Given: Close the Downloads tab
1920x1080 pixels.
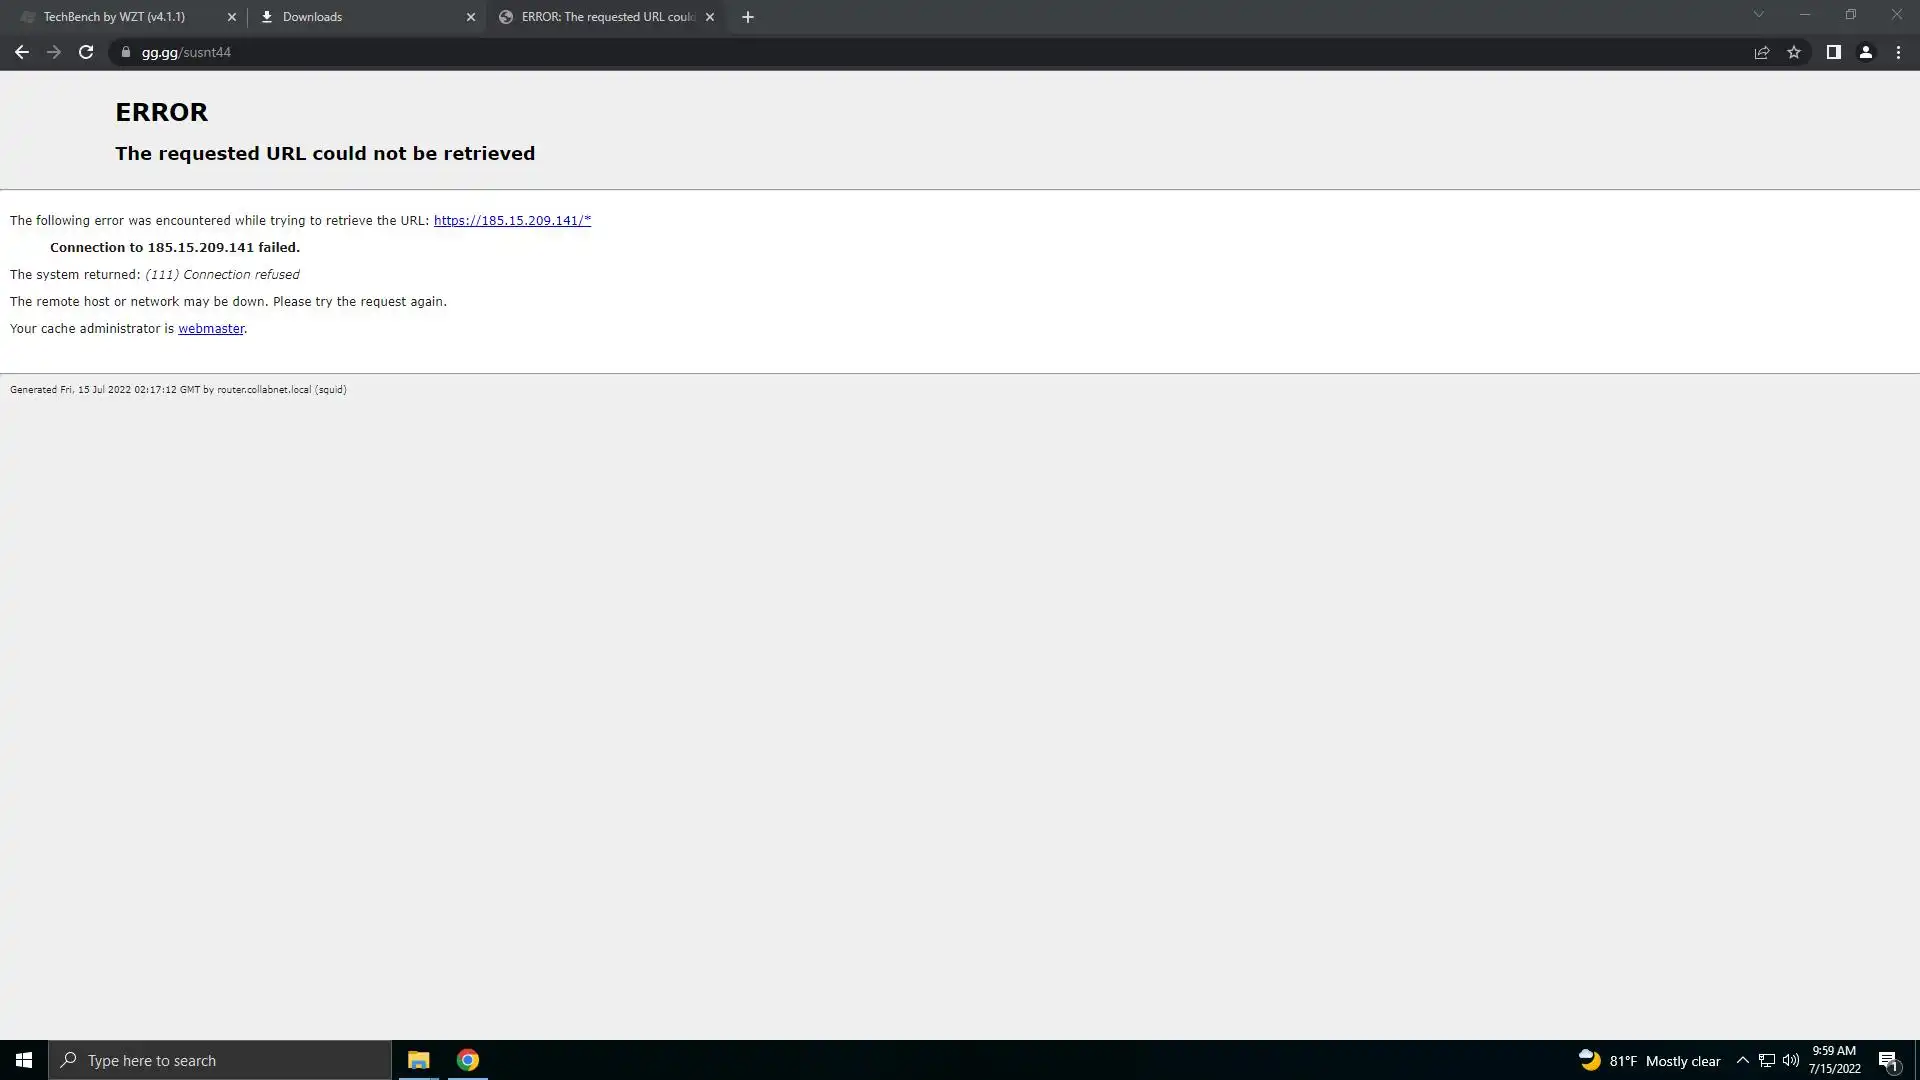Looking at the screenshot, I should (x=471, y=17).
